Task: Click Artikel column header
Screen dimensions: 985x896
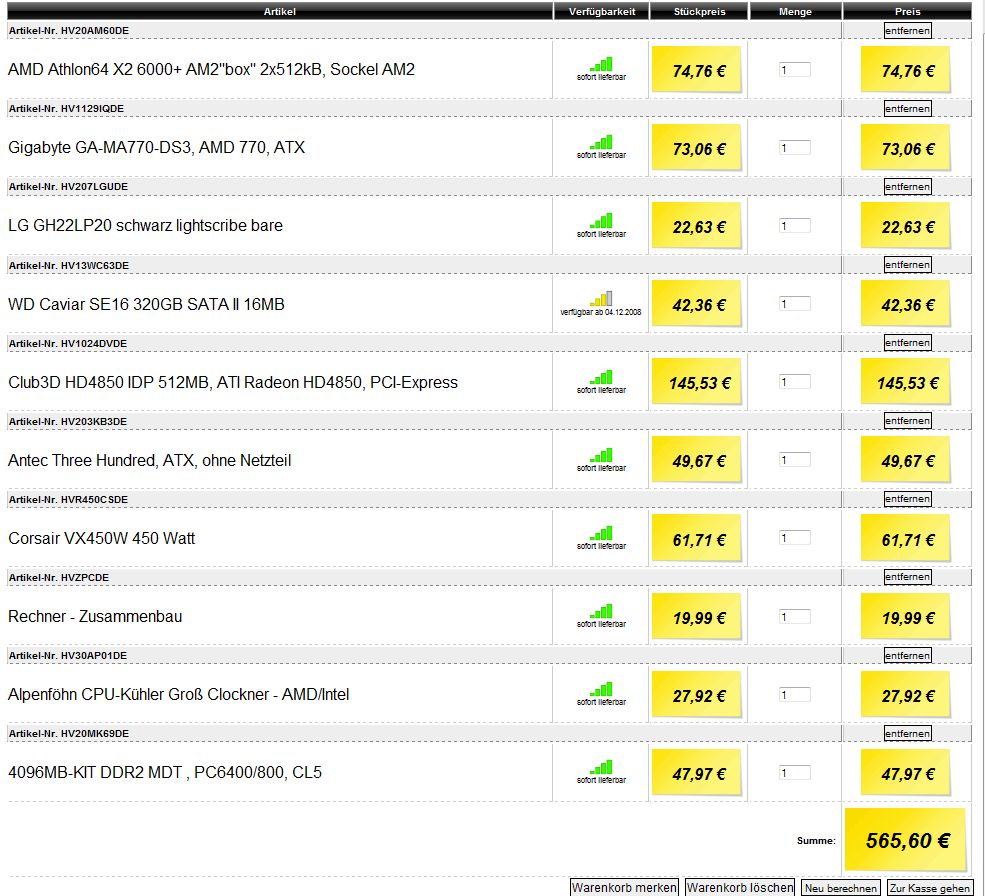Action: [280, 11]
